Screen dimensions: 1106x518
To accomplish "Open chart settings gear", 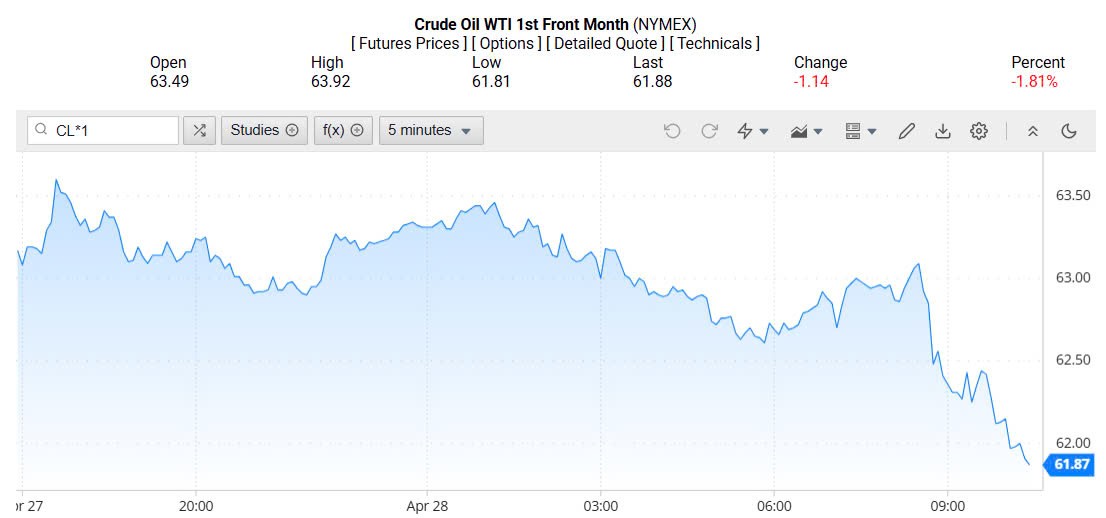I will pos(979,131).
